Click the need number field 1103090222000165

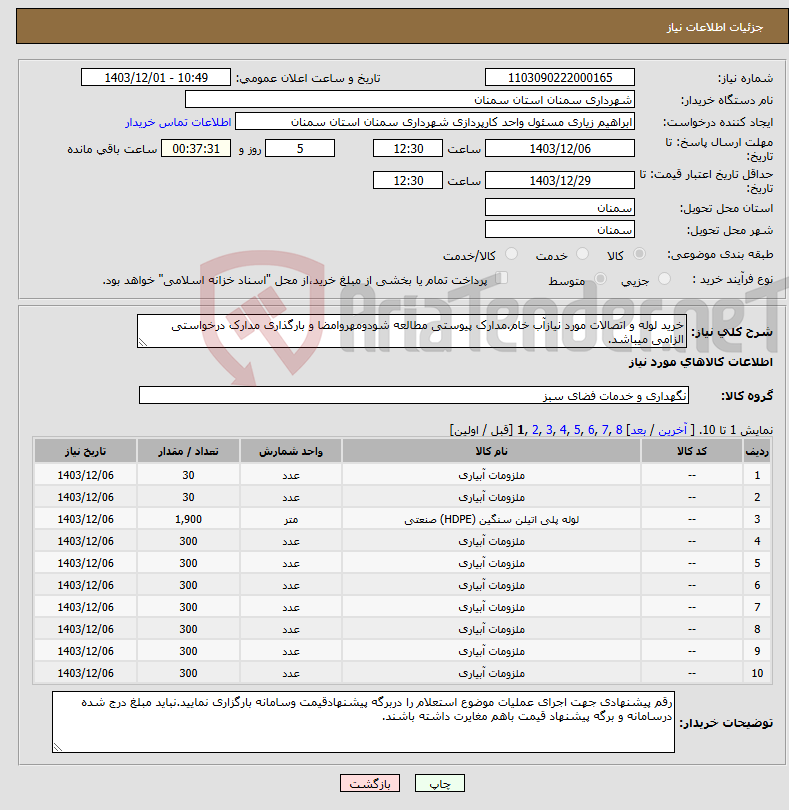coord(560,77)
